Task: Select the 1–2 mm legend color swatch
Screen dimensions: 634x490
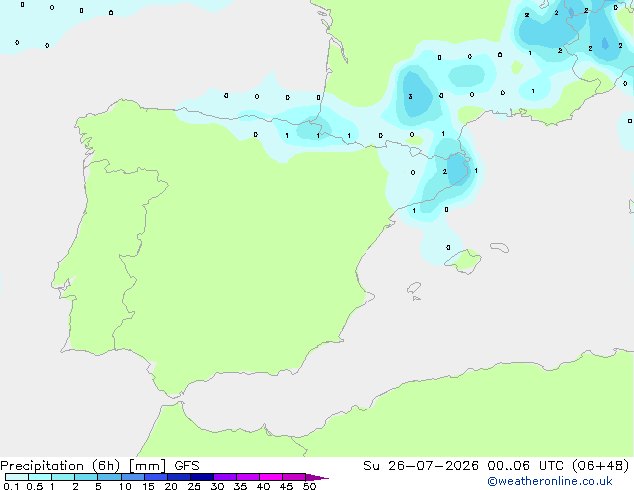Action: (63, 477)
